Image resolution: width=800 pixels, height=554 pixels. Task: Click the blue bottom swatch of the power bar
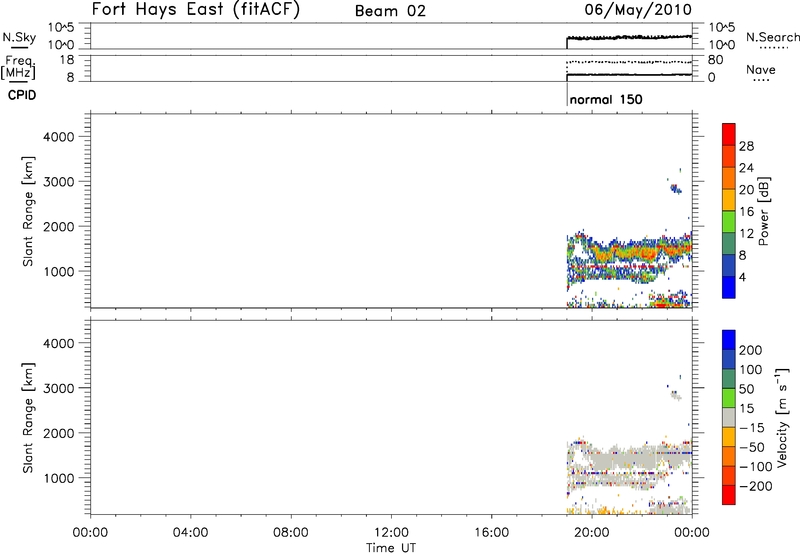[729, 287]
